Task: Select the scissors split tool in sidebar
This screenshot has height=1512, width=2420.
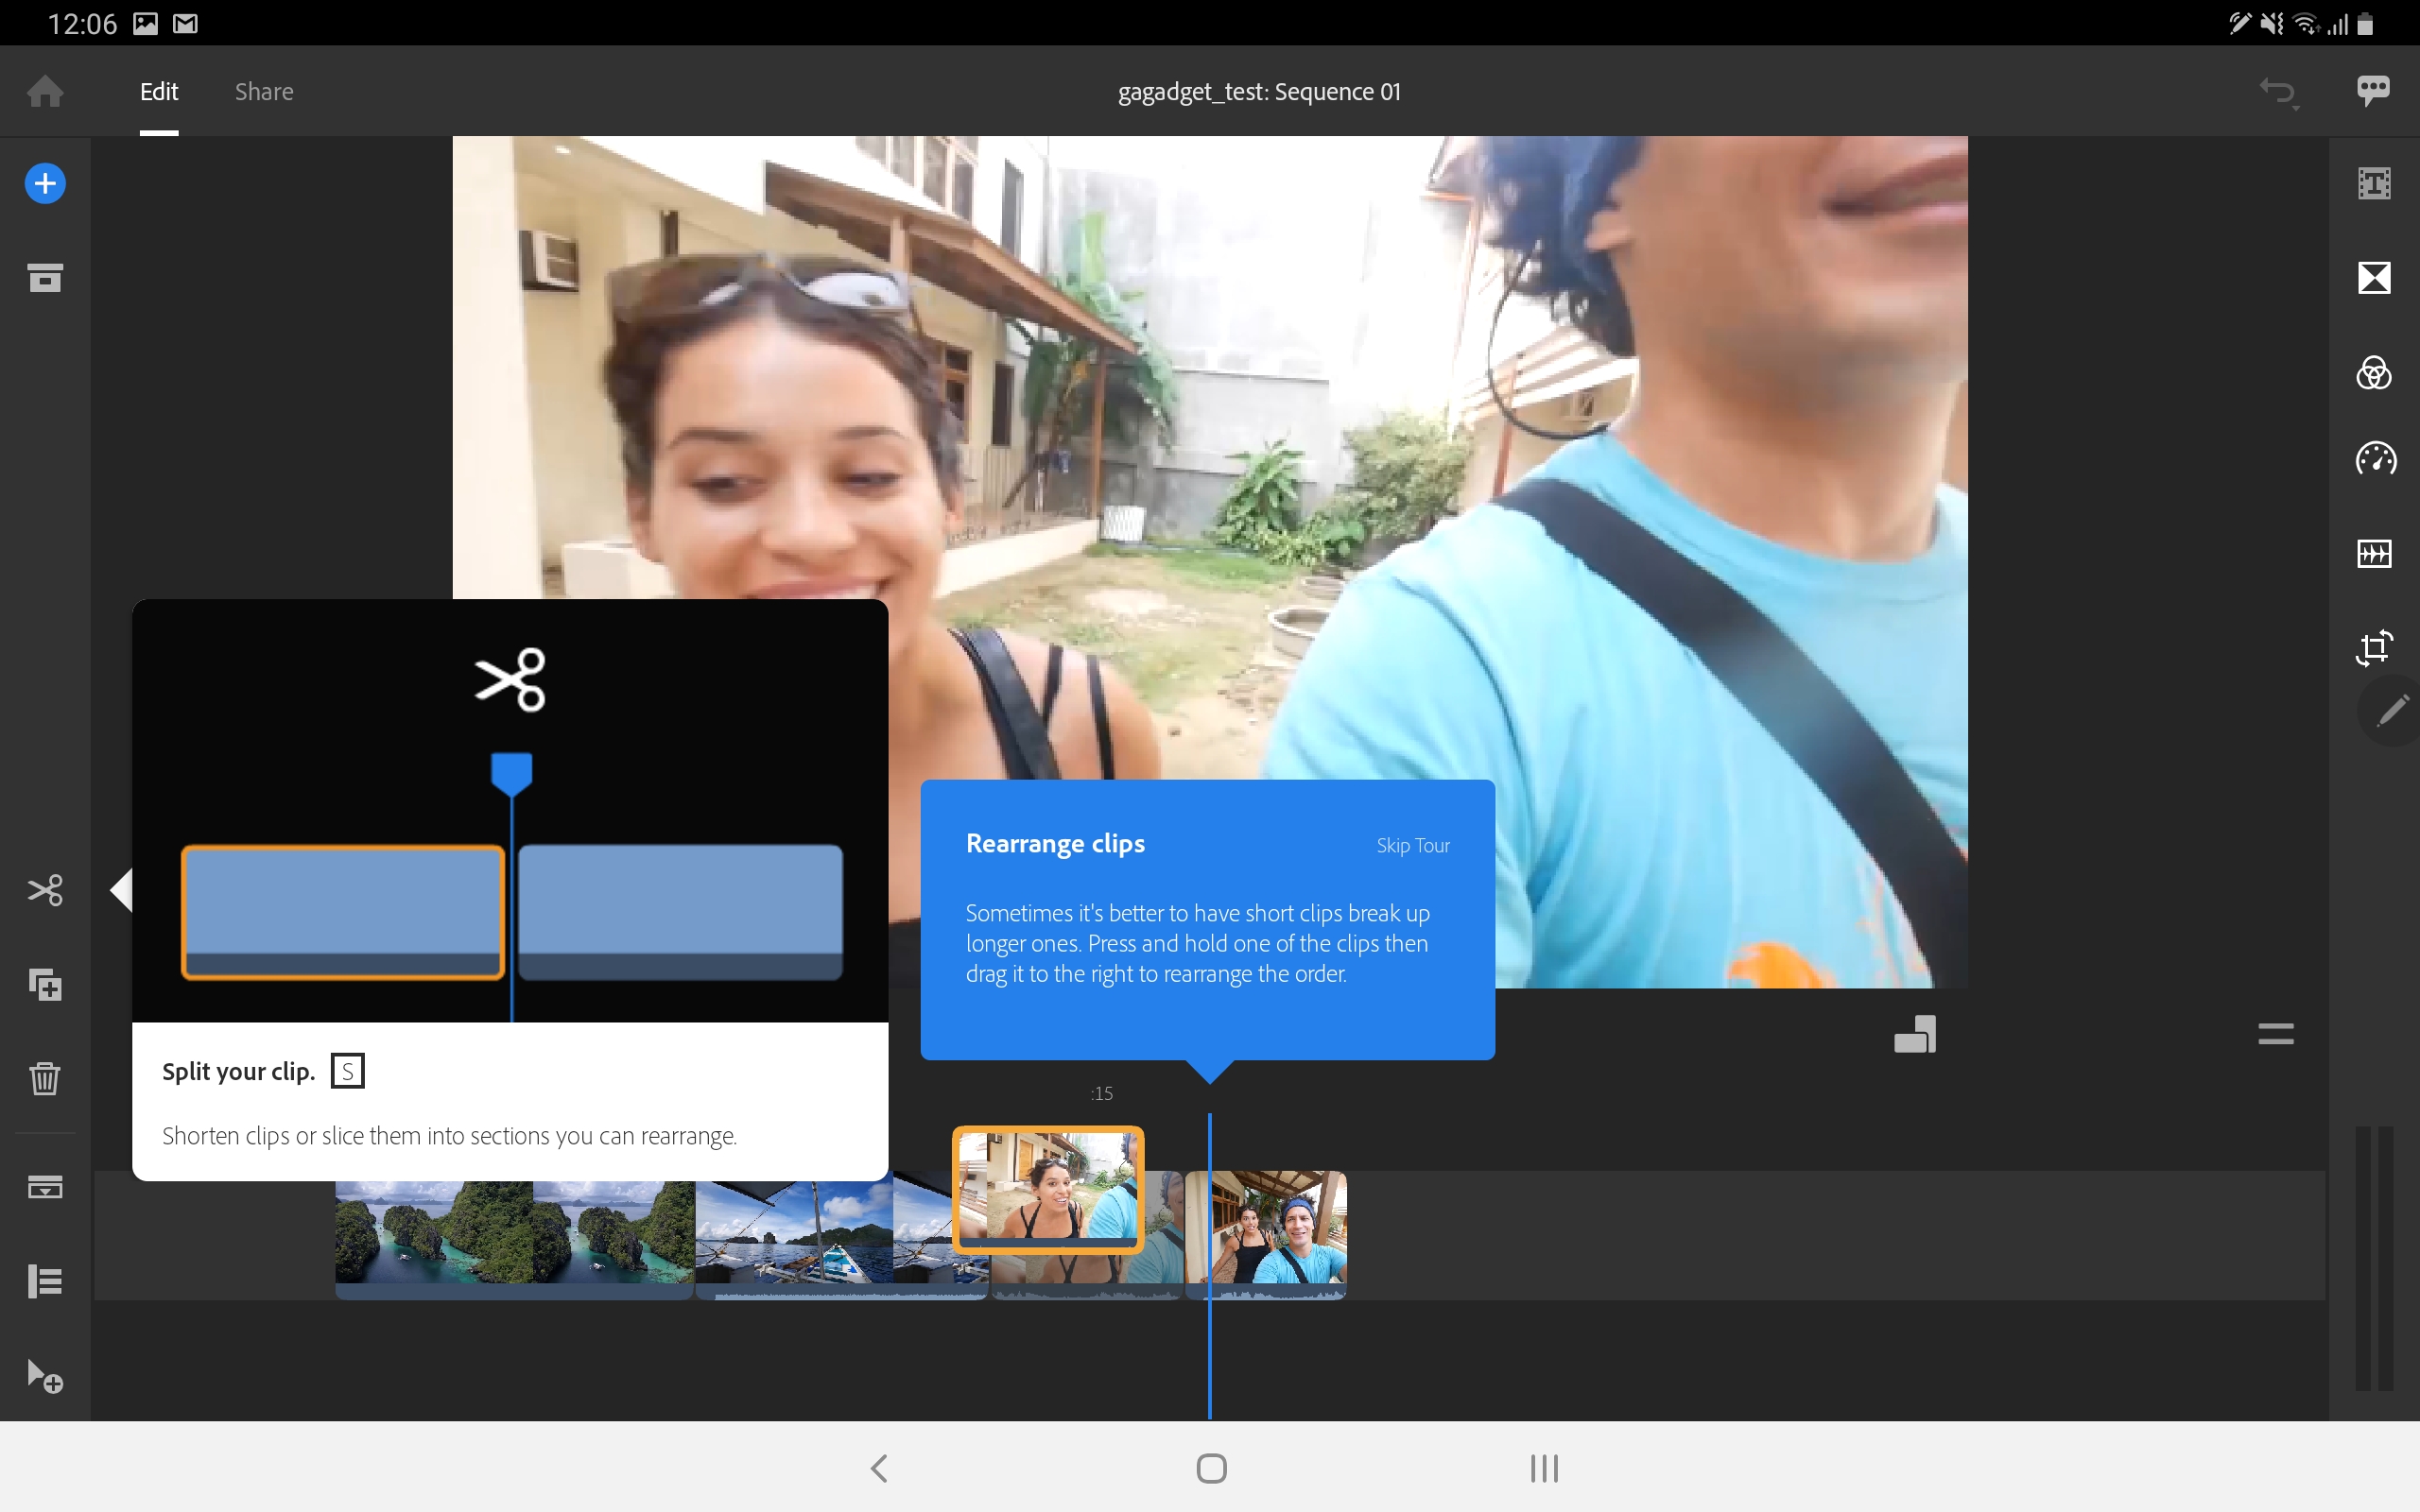Action: click(45, 890)
